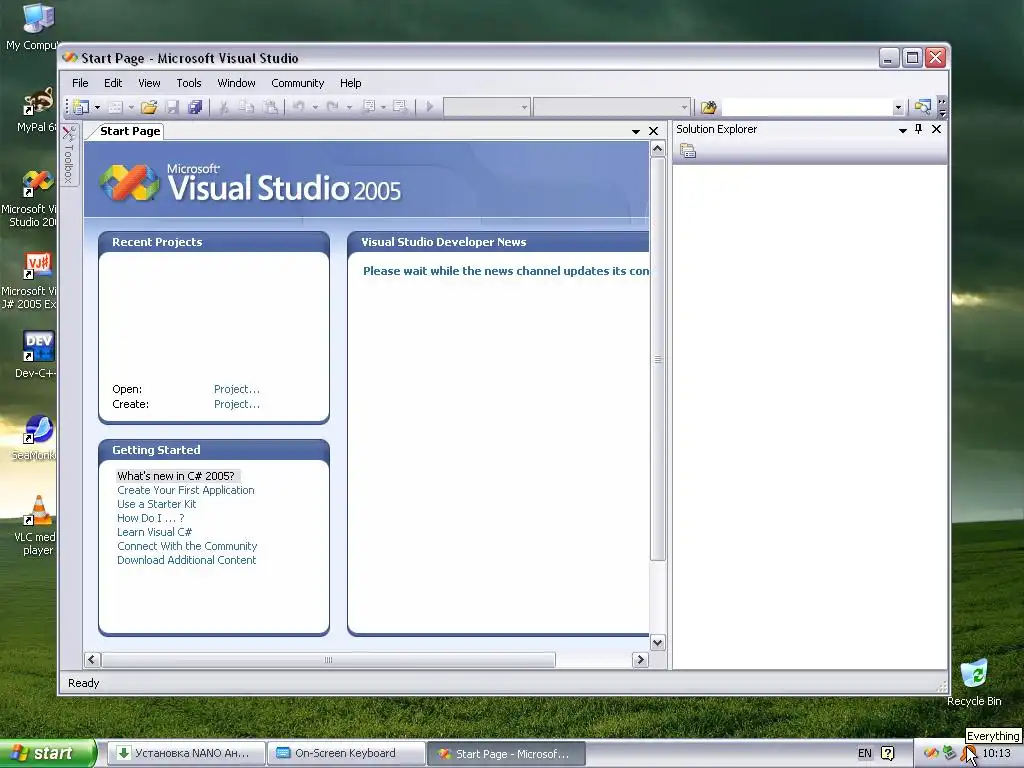Open the Help menu

click(x=351, y=83)
